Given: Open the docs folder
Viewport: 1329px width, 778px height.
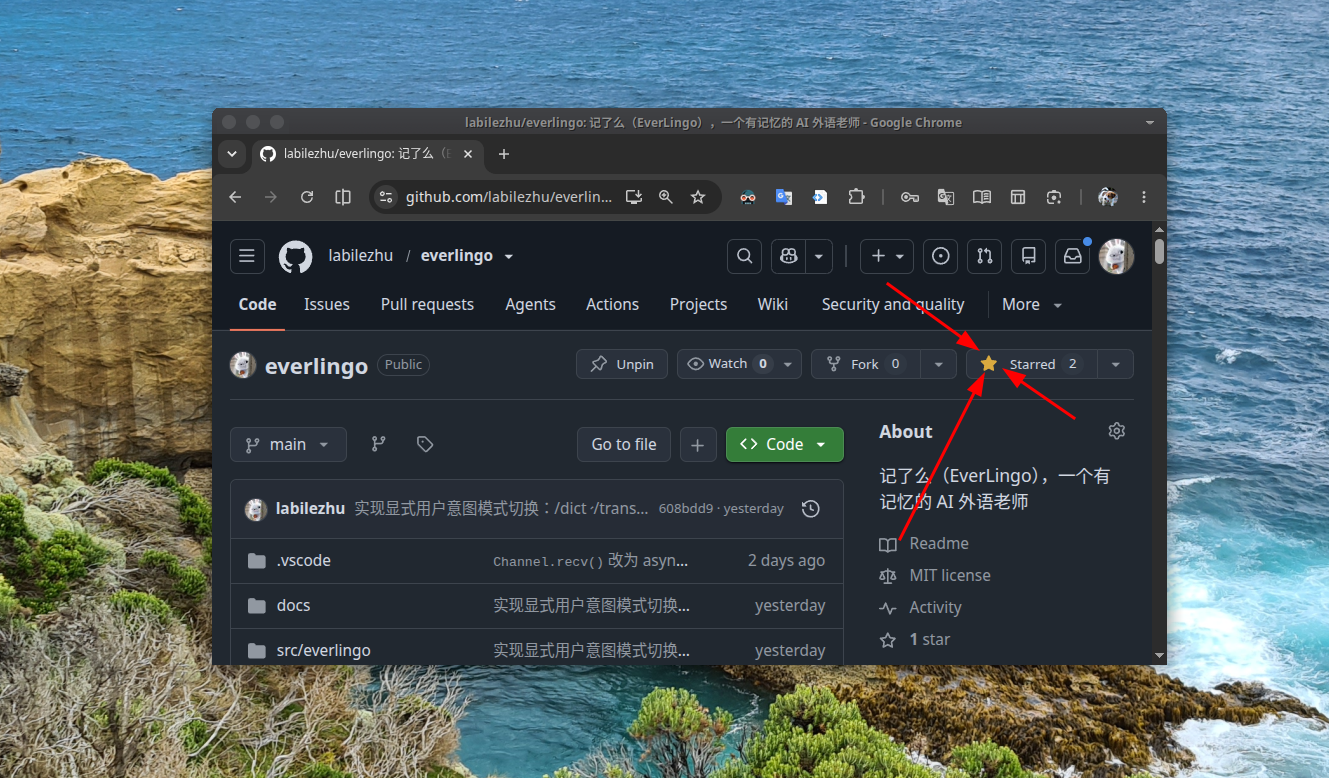Looking at the screenshot, I should [x=293, y=605].
